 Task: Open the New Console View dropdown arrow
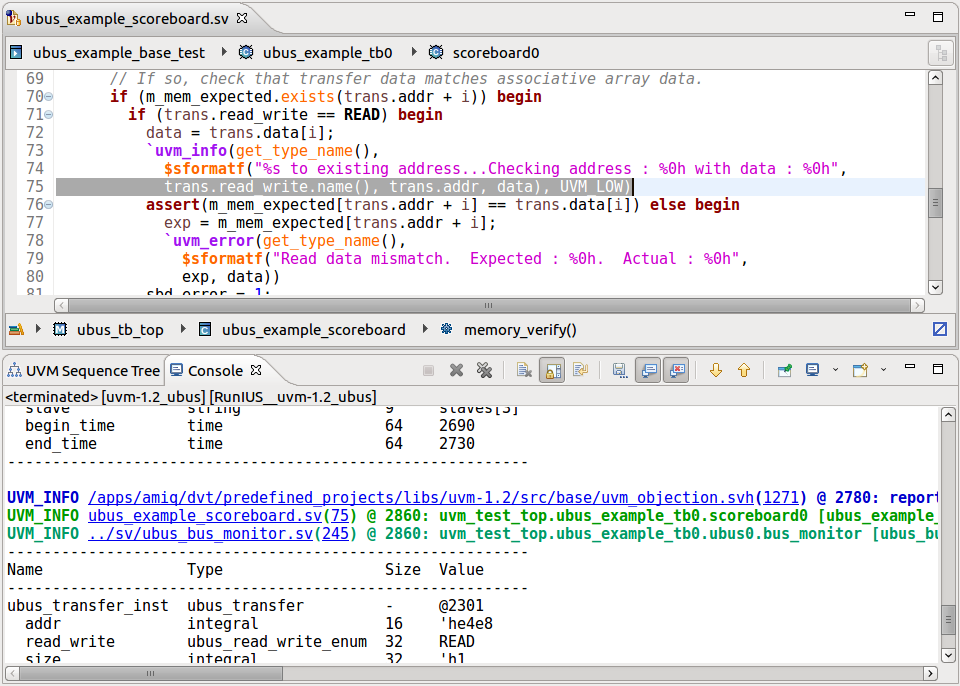(x=883, y=370)
